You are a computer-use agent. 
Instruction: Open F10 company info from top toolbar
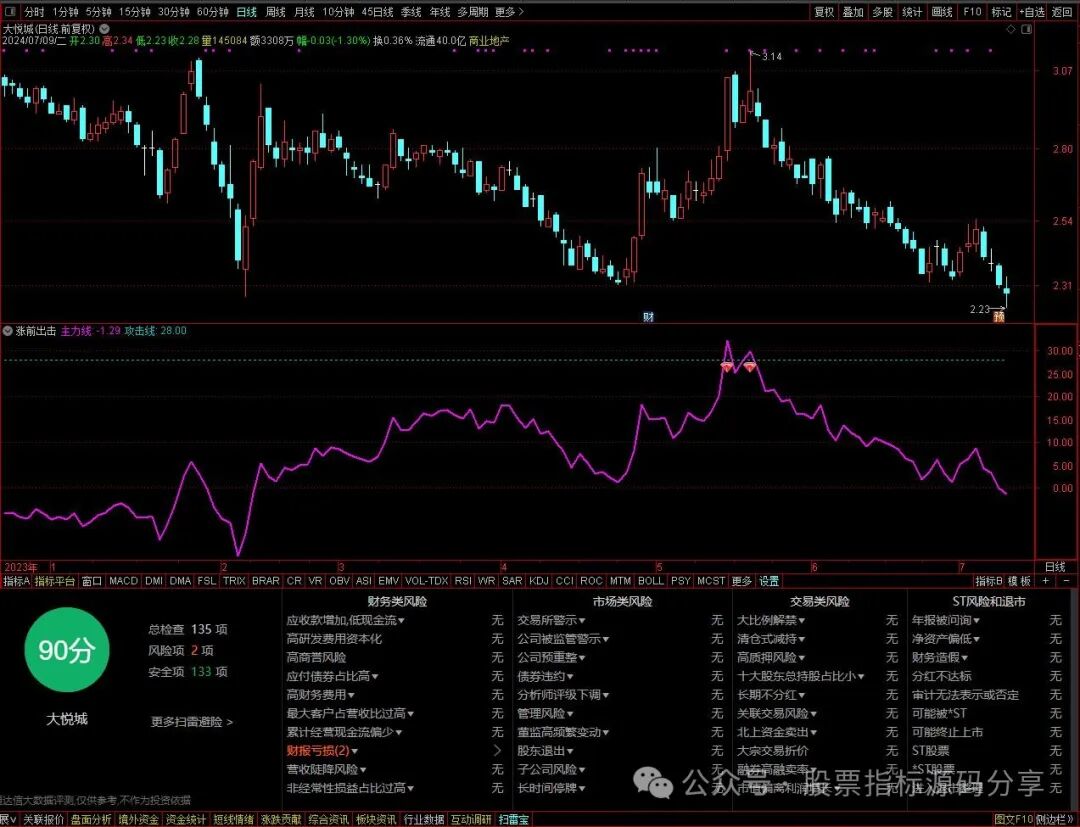972,12
